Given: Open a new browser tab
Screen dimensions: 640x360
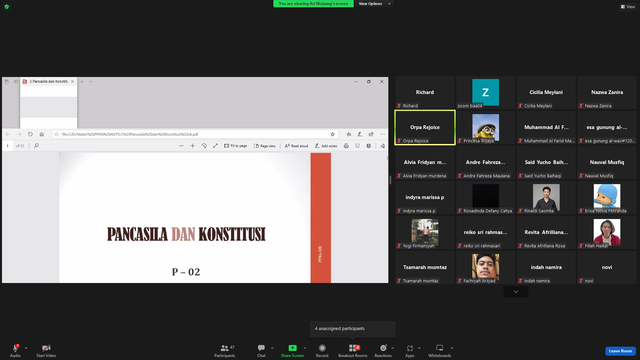Looking at the screenshot, I should 82,82.
